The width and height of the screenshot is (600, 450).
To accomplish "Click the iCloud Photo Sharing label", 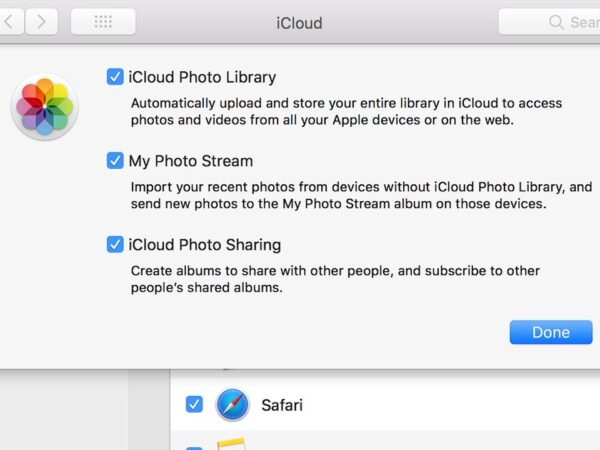I will pos(204,245).
